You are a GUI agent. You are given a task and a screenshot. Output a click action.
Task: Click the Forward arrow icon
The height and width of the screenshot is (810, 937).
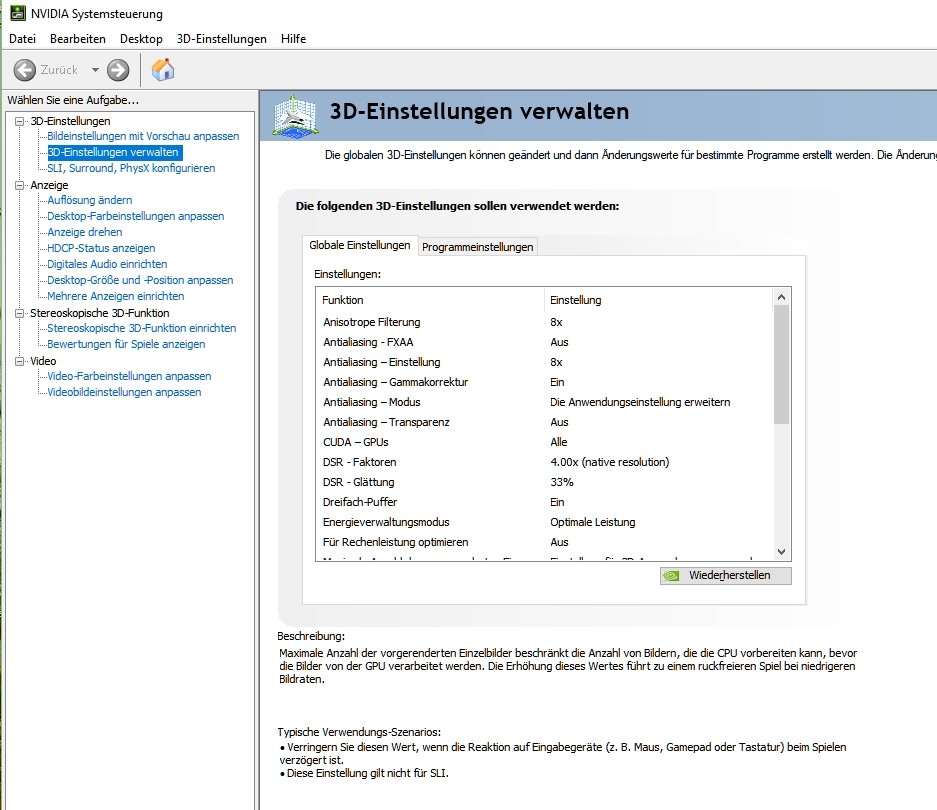[x=118, y=70]
